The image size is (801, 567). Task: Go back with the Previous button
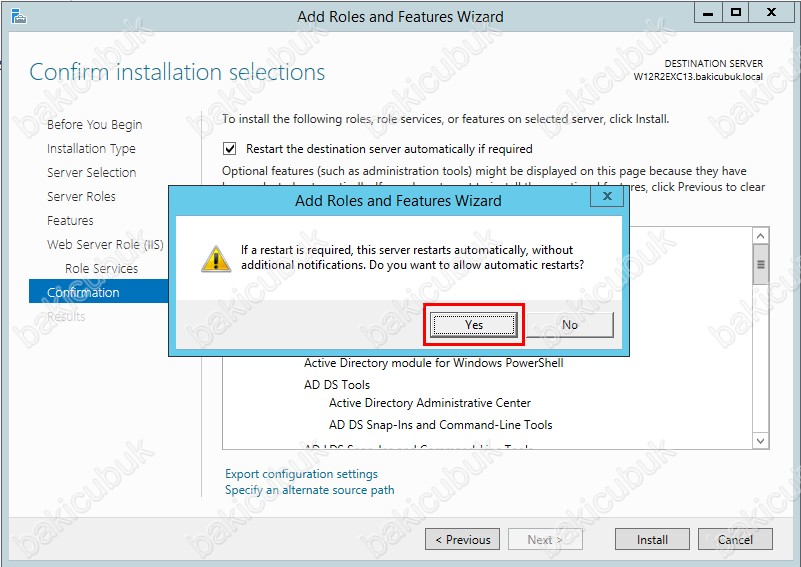[x=464, y=539]
